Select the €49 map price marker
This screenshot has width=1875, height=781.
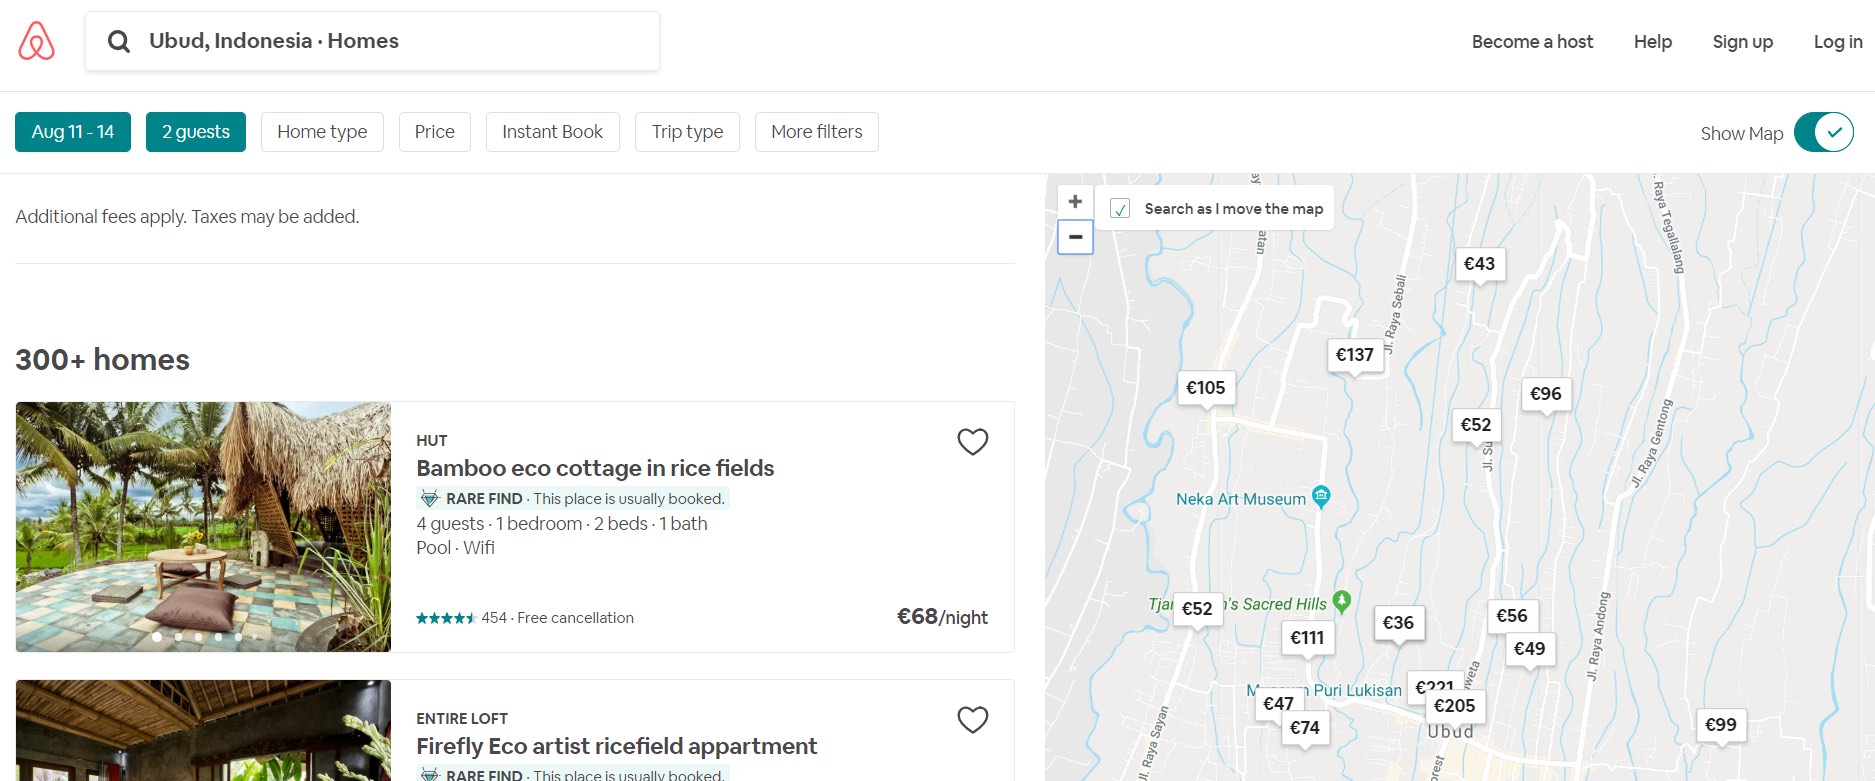(1530, 649)
